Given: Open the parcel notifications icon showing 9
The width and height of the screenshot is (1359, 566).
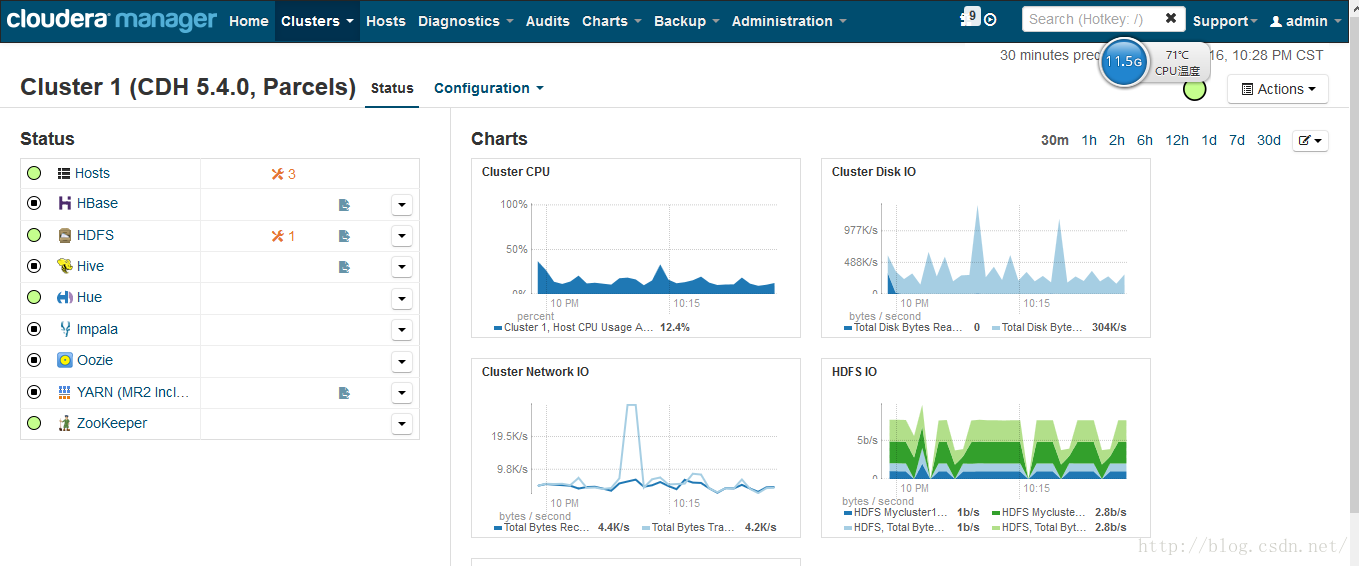Looking at the screenshot, I should pos(969,17).
